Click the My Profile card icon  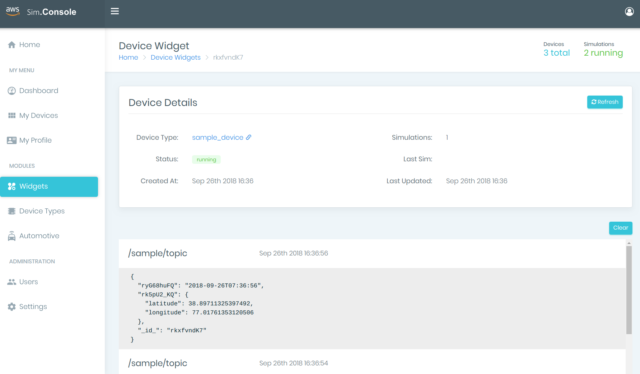point(12,140)
